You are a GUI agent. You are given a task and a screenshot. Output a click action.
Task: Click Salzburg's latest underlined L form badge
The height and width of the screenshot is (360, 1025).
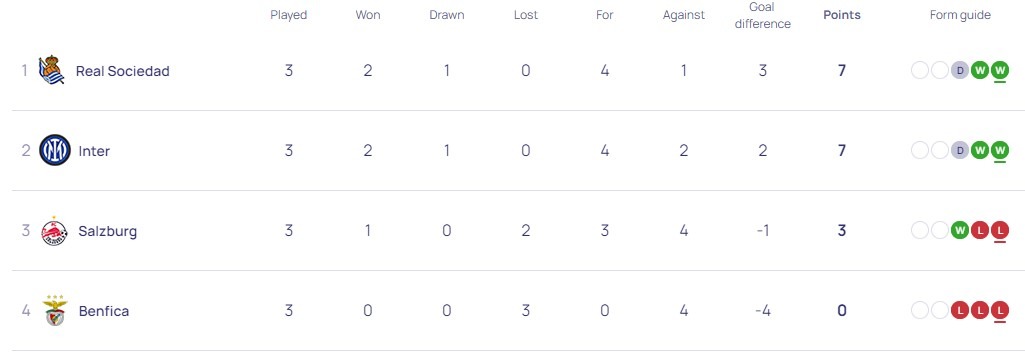tap(1000, 231)
